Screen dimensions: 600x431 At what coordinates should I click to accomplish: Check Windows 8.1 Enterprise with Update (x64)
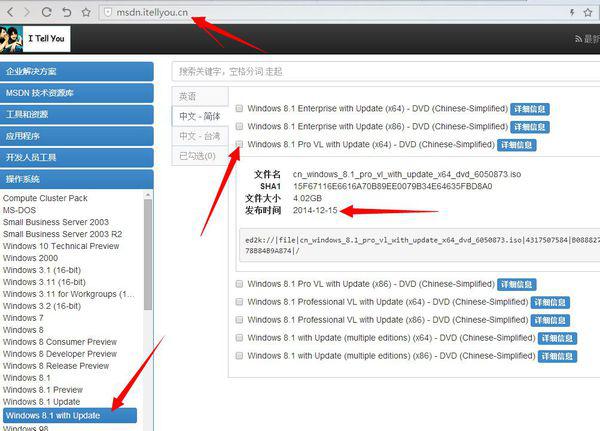click(x=239, y=108)
